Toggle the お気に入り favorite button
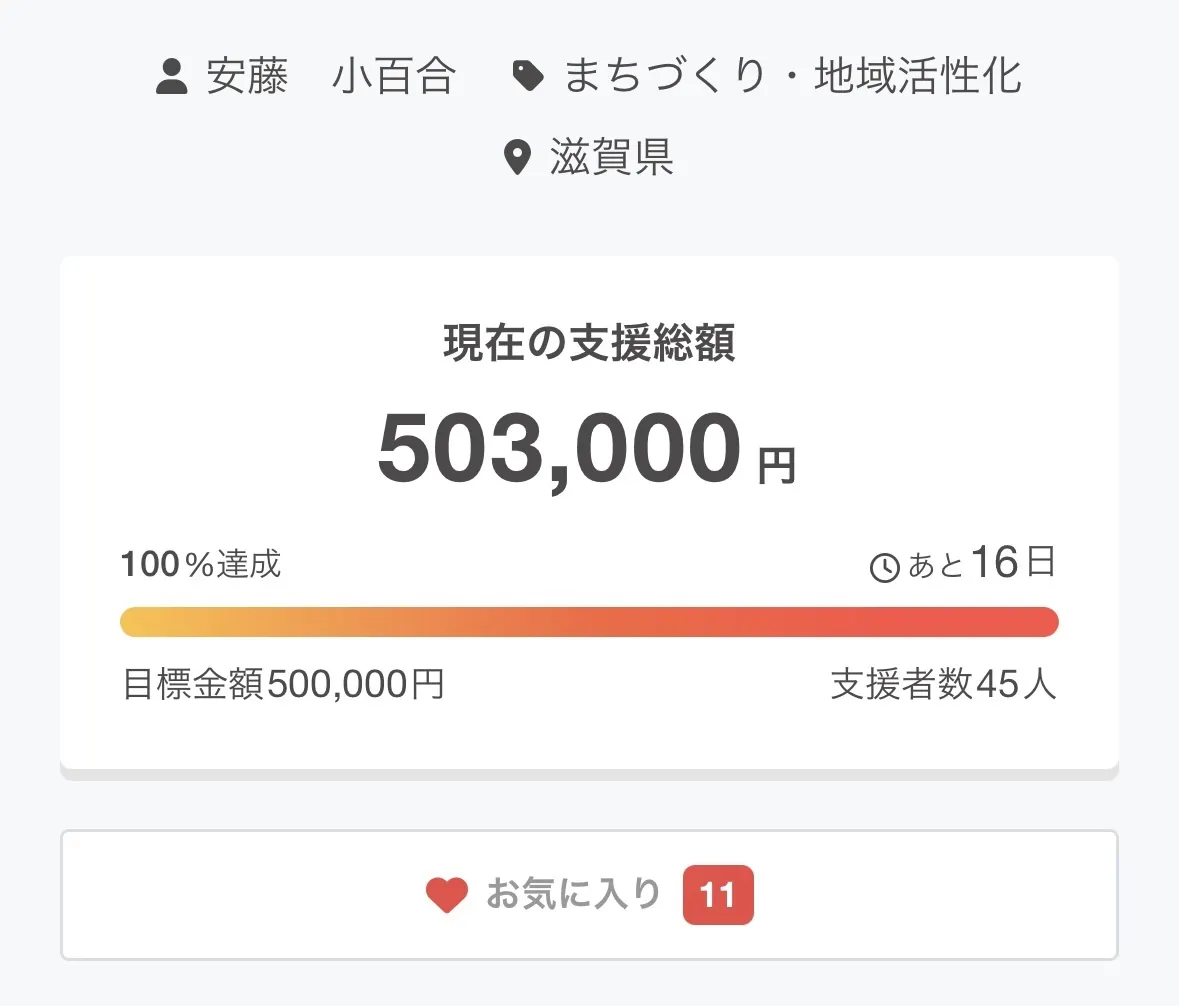The image size is (1179, 1006). (x=589, y=895)
